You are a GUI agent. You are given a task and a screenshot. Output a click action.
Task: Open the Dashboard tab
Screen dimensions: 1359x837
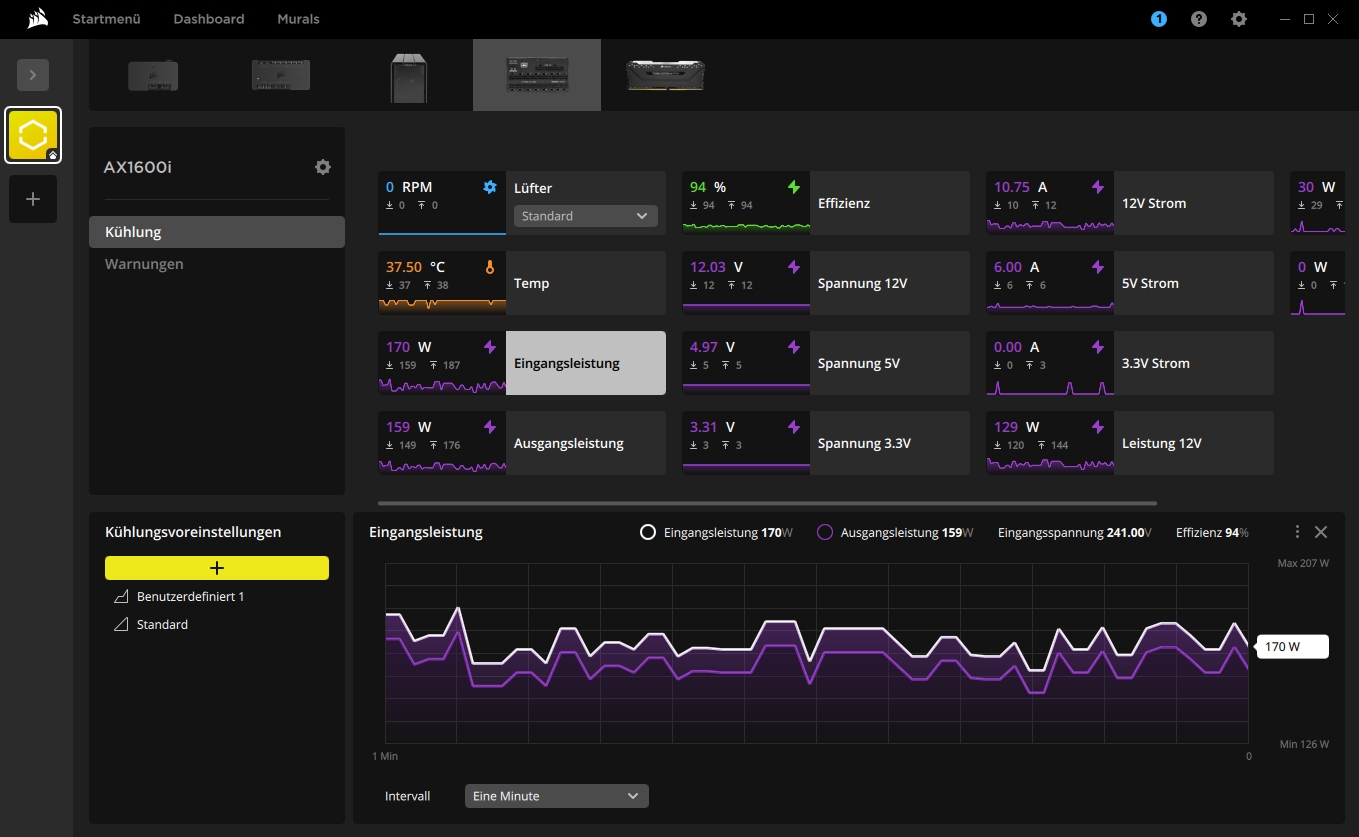(209, 19)
